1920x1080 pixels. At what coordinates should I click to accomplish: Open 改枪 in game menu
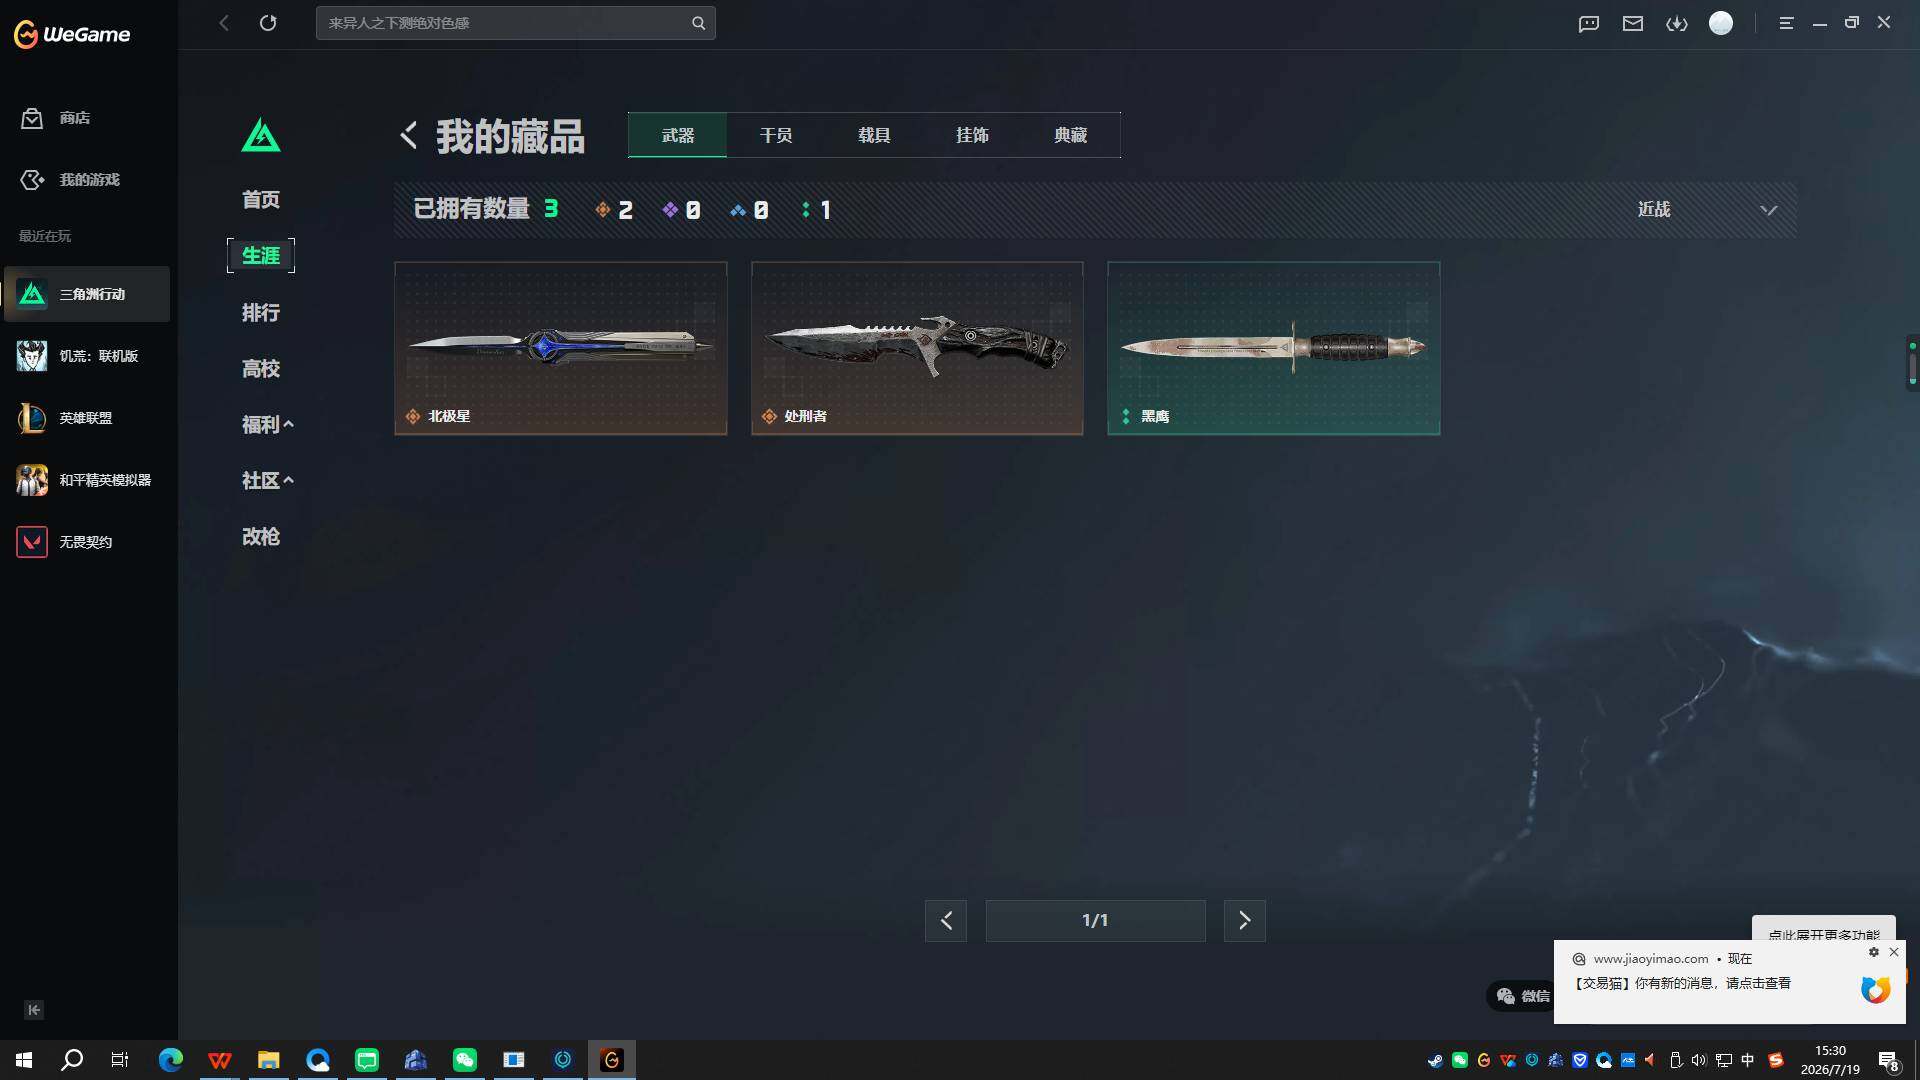coord(261,537)
